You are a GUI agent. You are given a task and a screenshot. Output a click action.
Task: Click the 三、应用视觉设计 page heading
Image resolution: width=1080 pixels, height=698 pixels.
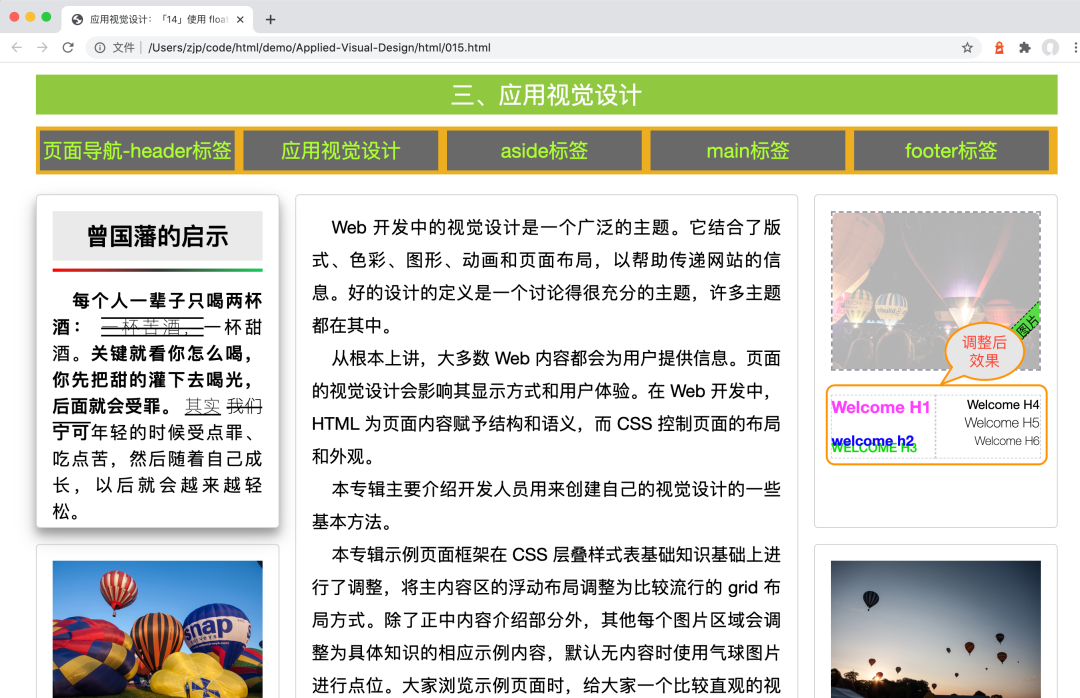point(546,94)
